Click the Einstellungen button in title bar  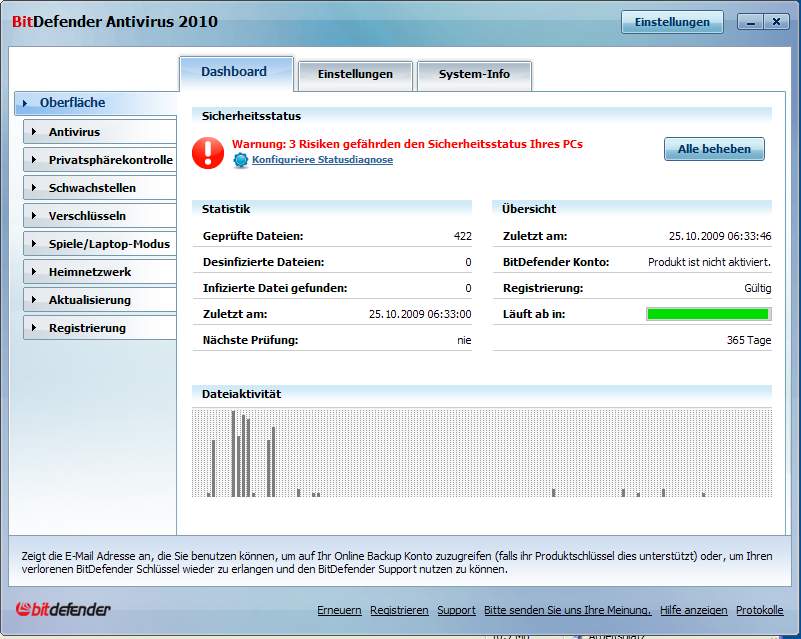672,22
